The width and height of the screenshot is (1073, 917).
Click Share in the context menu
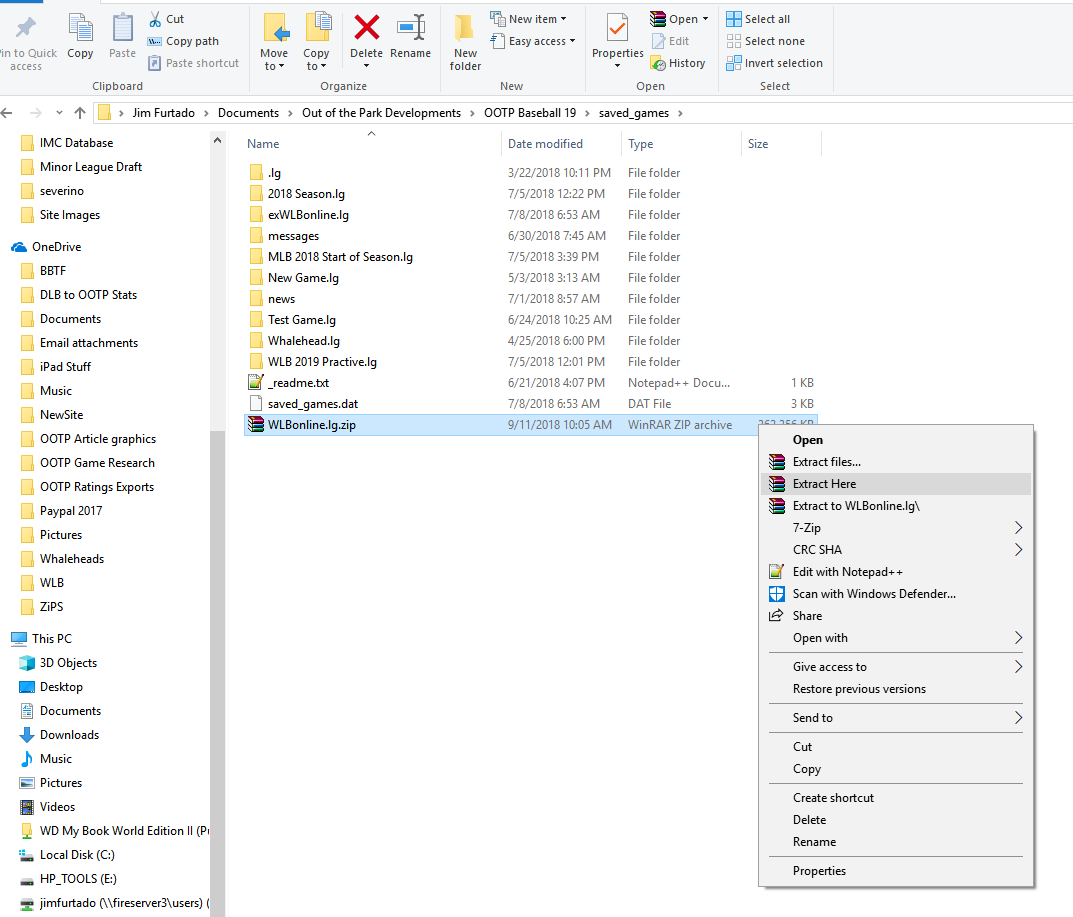coord(896,616)
